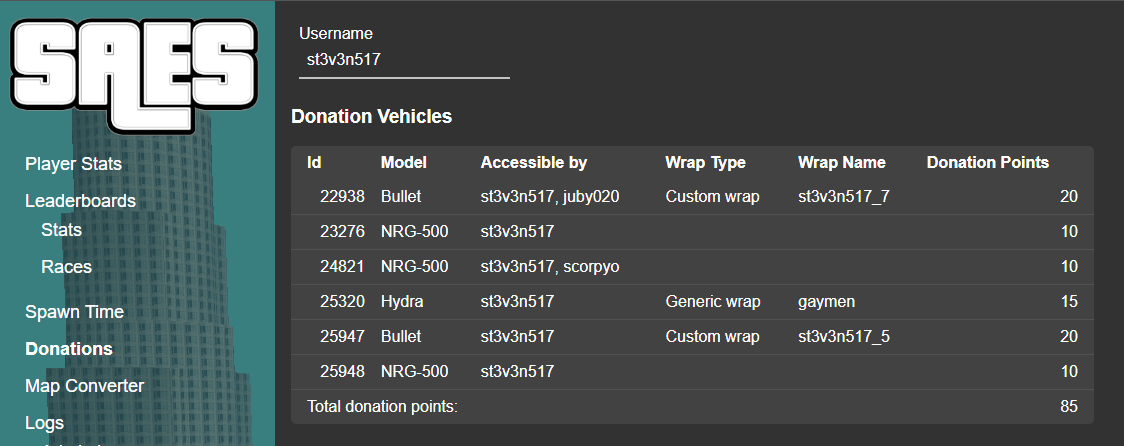The height and width of the screenshot is (446, 1124).
Task: Open the Races leaderboard
Action: (66, 267)
